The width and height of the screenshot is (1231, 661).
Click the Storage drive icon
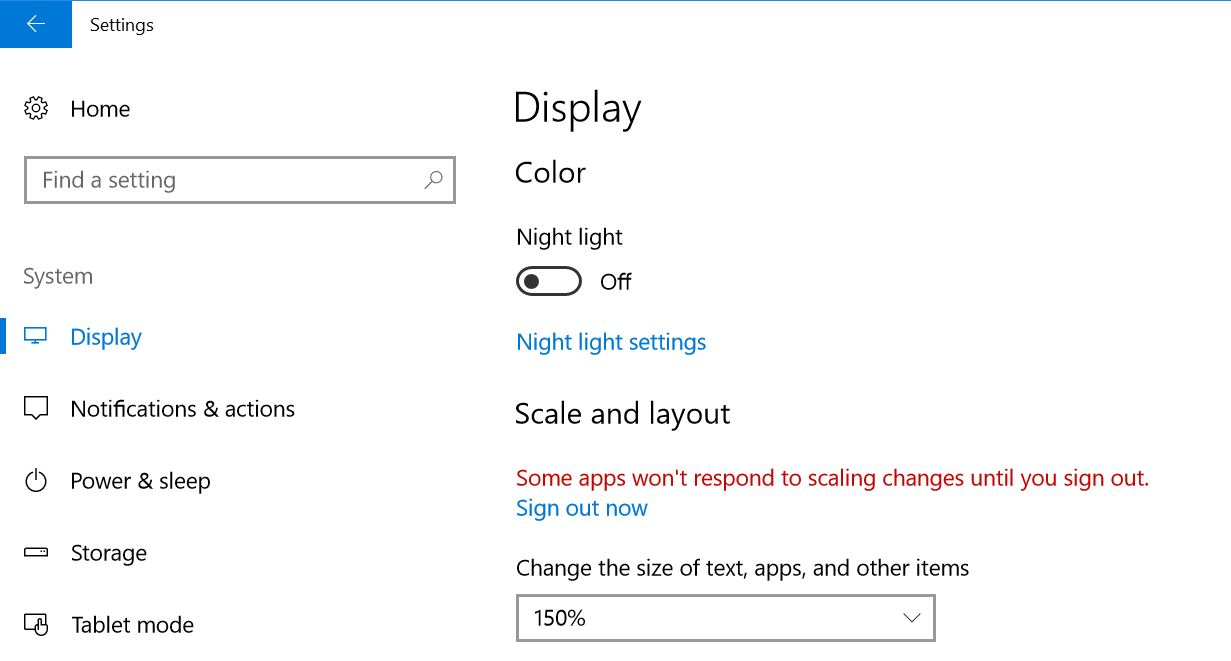pos(35,552)
